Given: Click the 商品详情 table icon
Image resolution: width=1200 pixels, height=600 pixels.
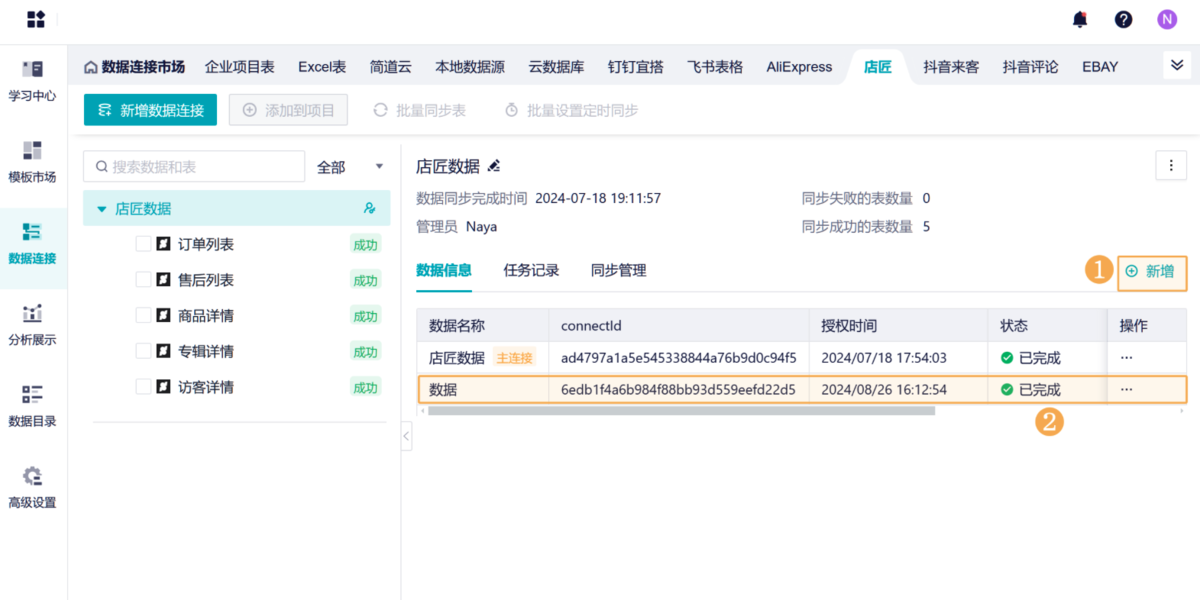Looking at the screenshot, I should [x=164, y=315].
